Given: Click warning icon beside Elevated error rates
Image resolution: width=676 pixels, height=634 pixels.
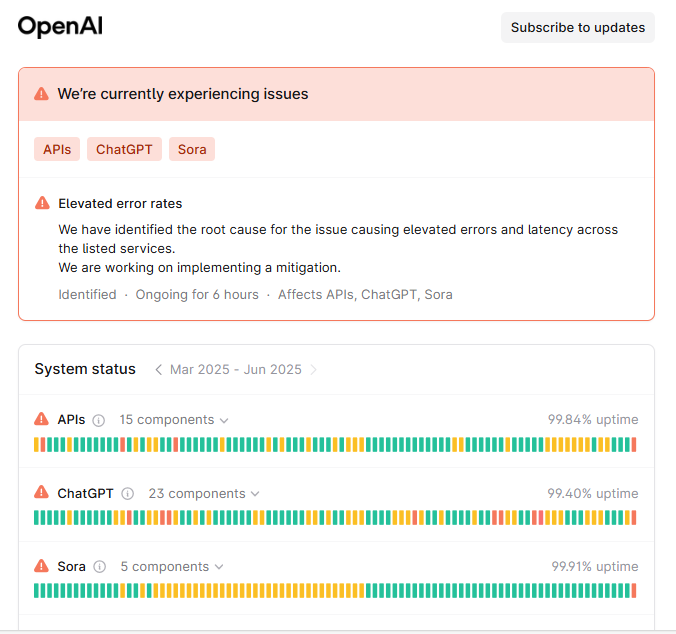Looking at the screenshot, I should click(x=42, y=203).
